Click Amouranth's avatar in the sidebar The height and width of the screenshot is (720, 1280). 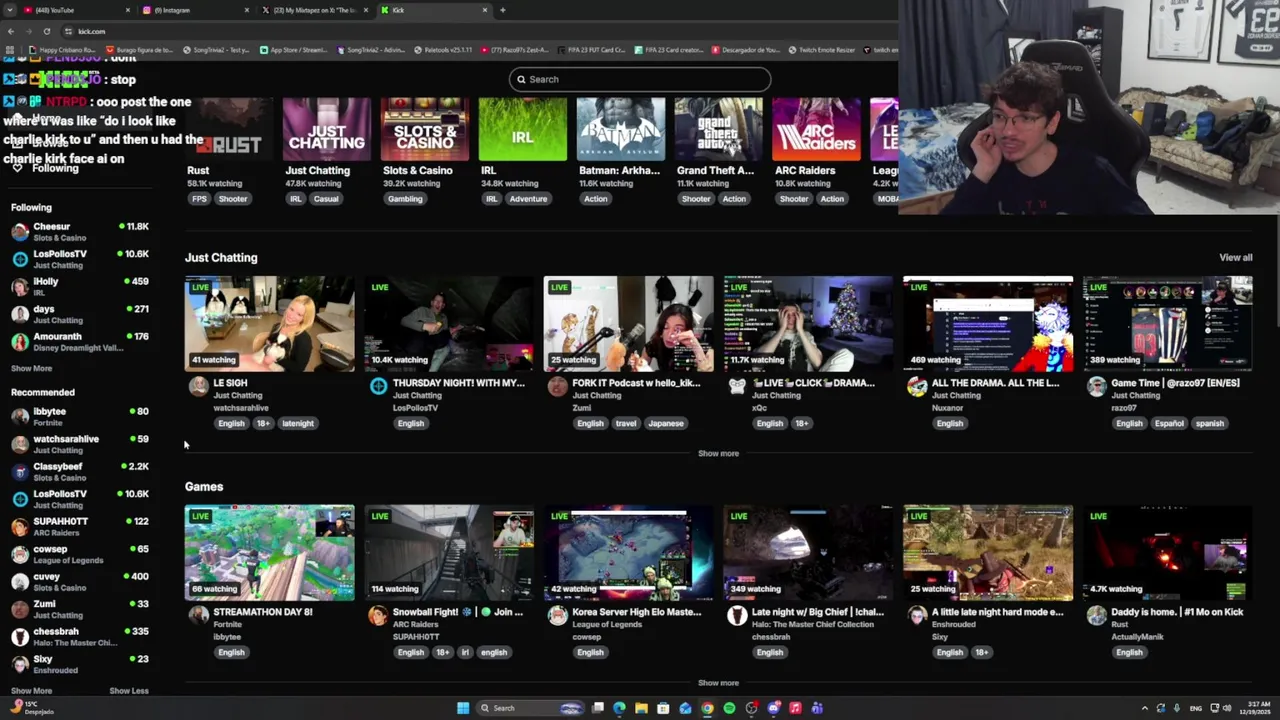coord(20,342)
